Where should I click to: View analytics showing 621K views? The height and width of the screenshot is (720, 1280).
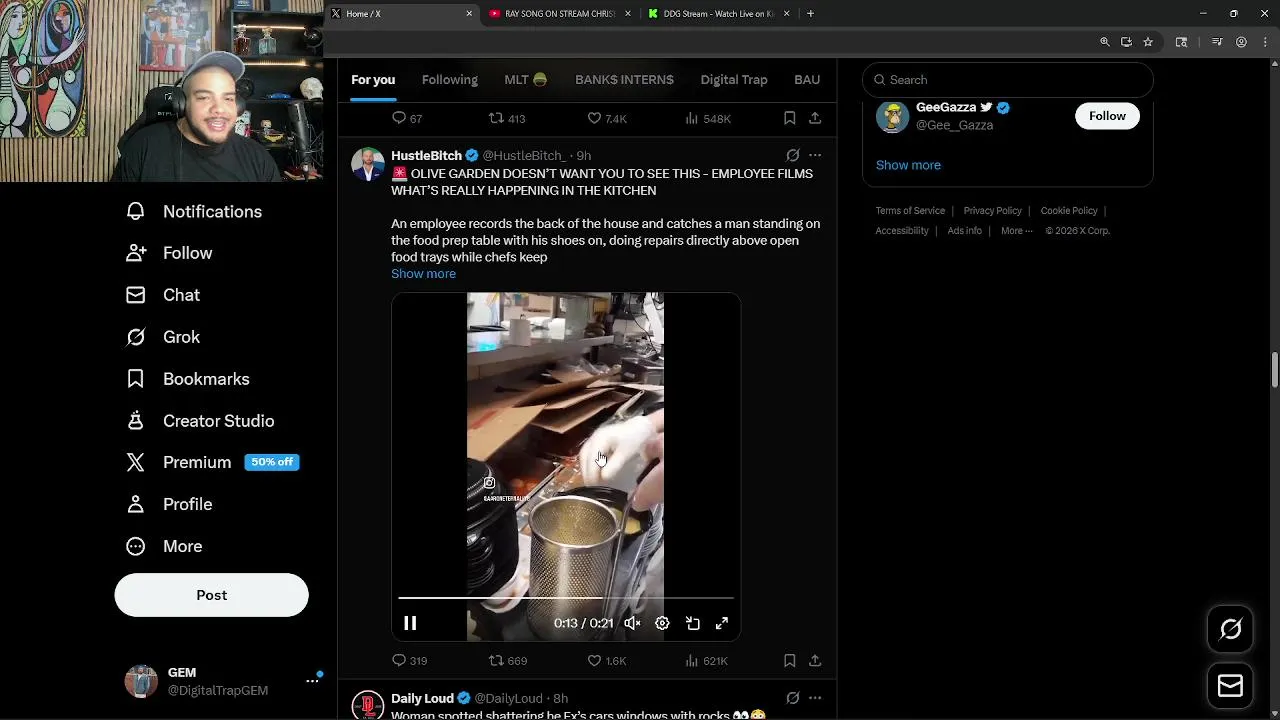tap(706, 660)
